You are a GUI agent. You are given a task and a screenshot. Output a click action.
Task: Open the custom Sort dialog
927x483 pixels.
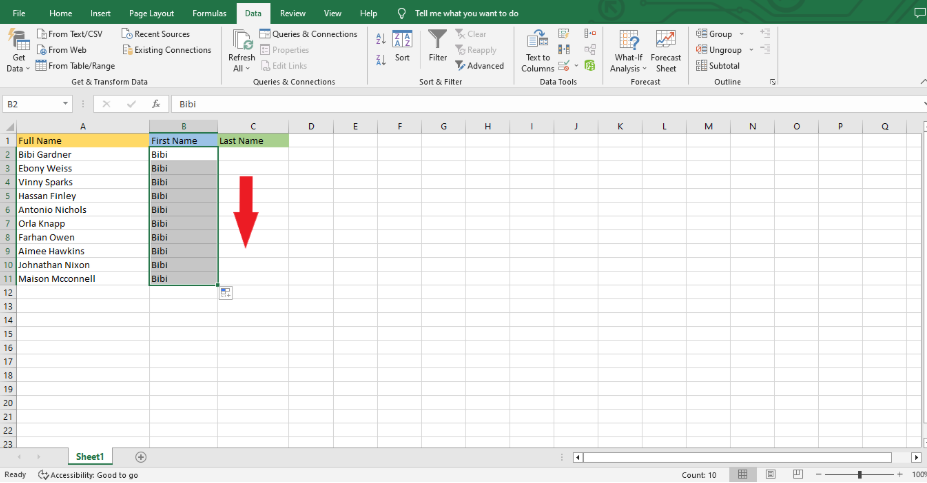click(402, 46)
